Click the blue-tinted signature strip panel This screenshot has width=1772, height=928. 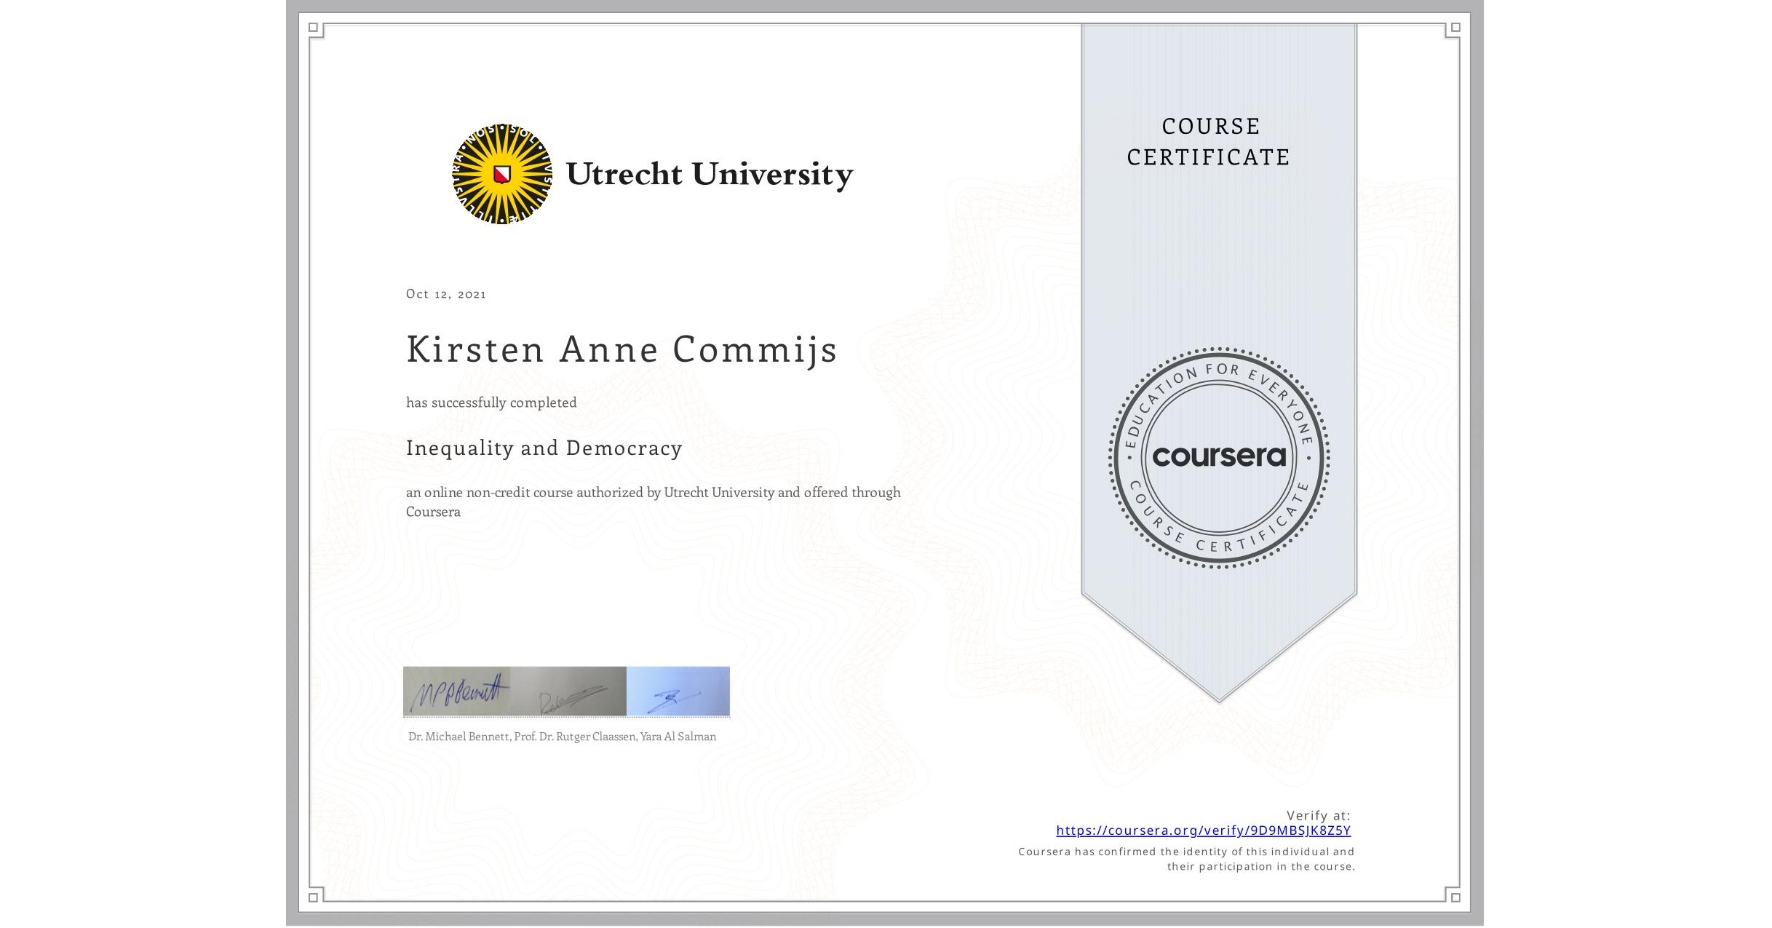(678, 690)
